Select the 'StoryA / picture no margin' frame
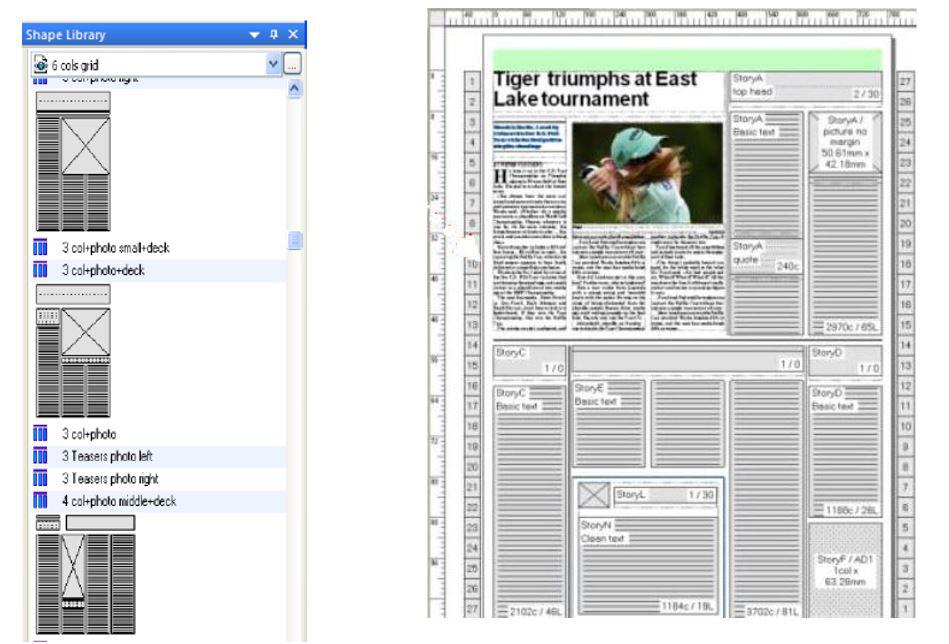The image size is (949, 644). point(845,142)
